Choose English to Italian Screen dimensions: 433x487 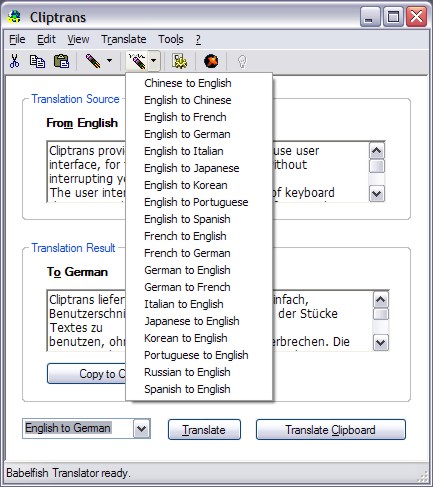point(199,151)
